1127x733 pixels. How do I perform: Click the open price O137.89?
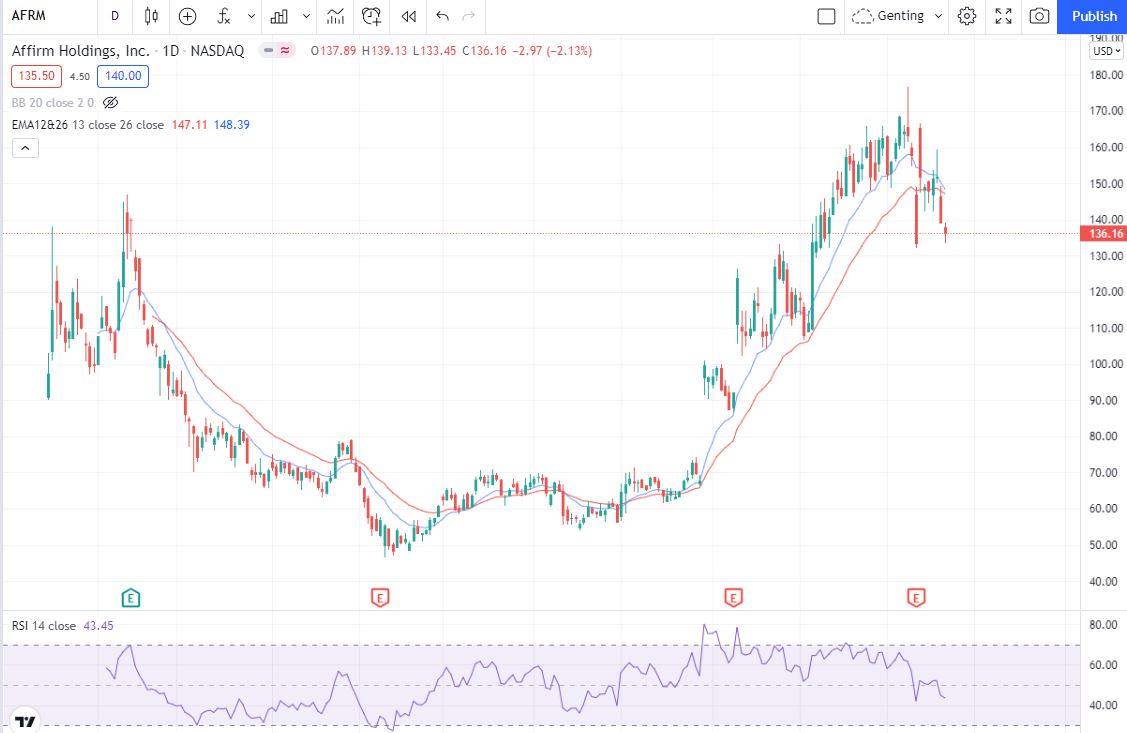334,51
